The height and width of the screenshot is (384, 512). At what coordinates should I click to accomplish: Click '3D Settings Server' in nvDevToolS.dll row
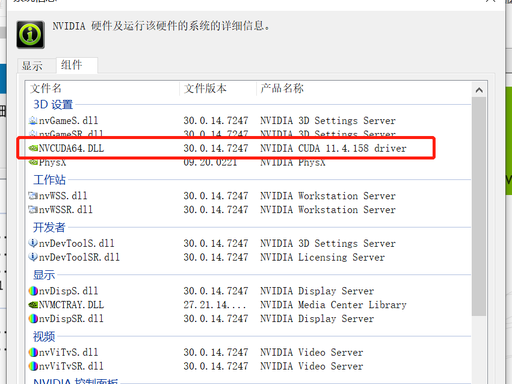pos(347,243)
